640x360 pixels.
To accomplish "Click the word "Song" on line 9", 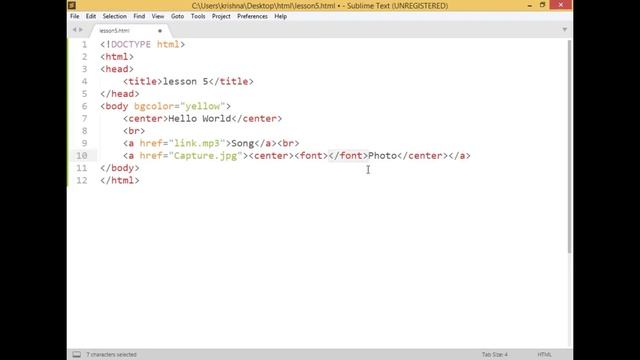I will tap(242, 143).
